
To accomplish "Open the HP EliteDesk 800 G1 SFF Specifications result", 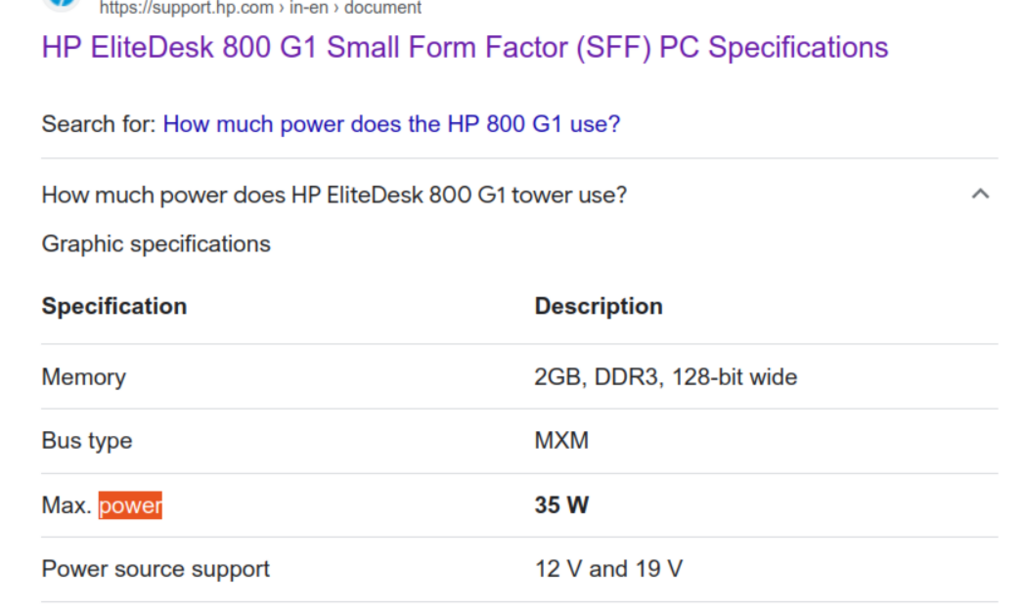I will [465, 48].
